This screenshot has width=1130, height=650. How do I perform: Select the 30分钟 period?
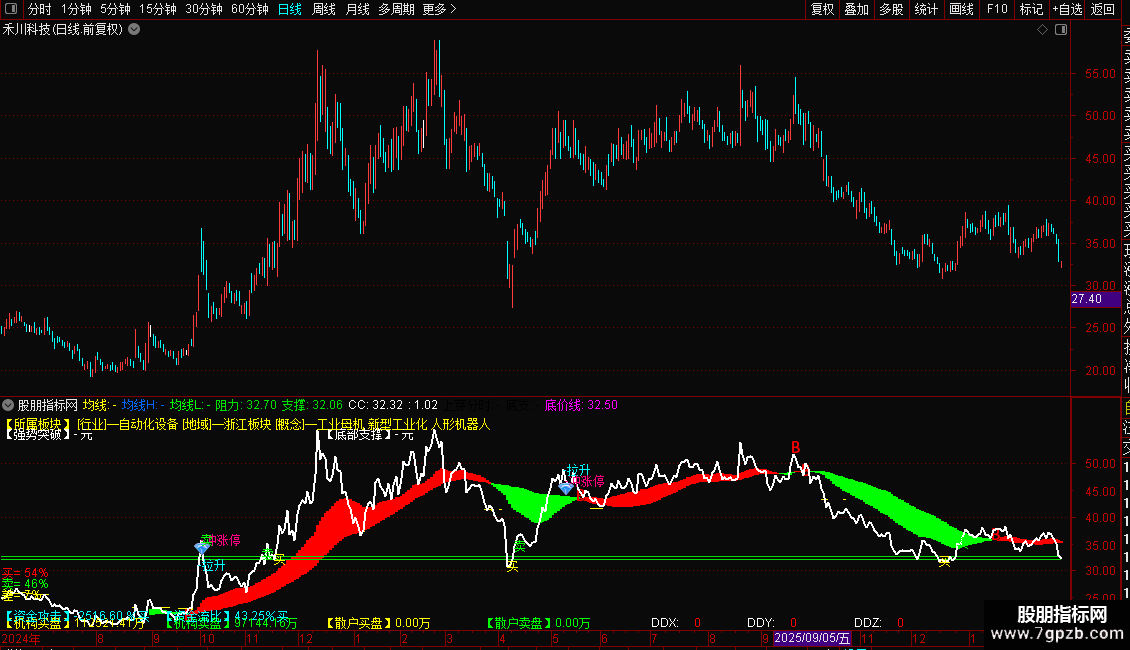pyautogui.click(x=204, y=9)
